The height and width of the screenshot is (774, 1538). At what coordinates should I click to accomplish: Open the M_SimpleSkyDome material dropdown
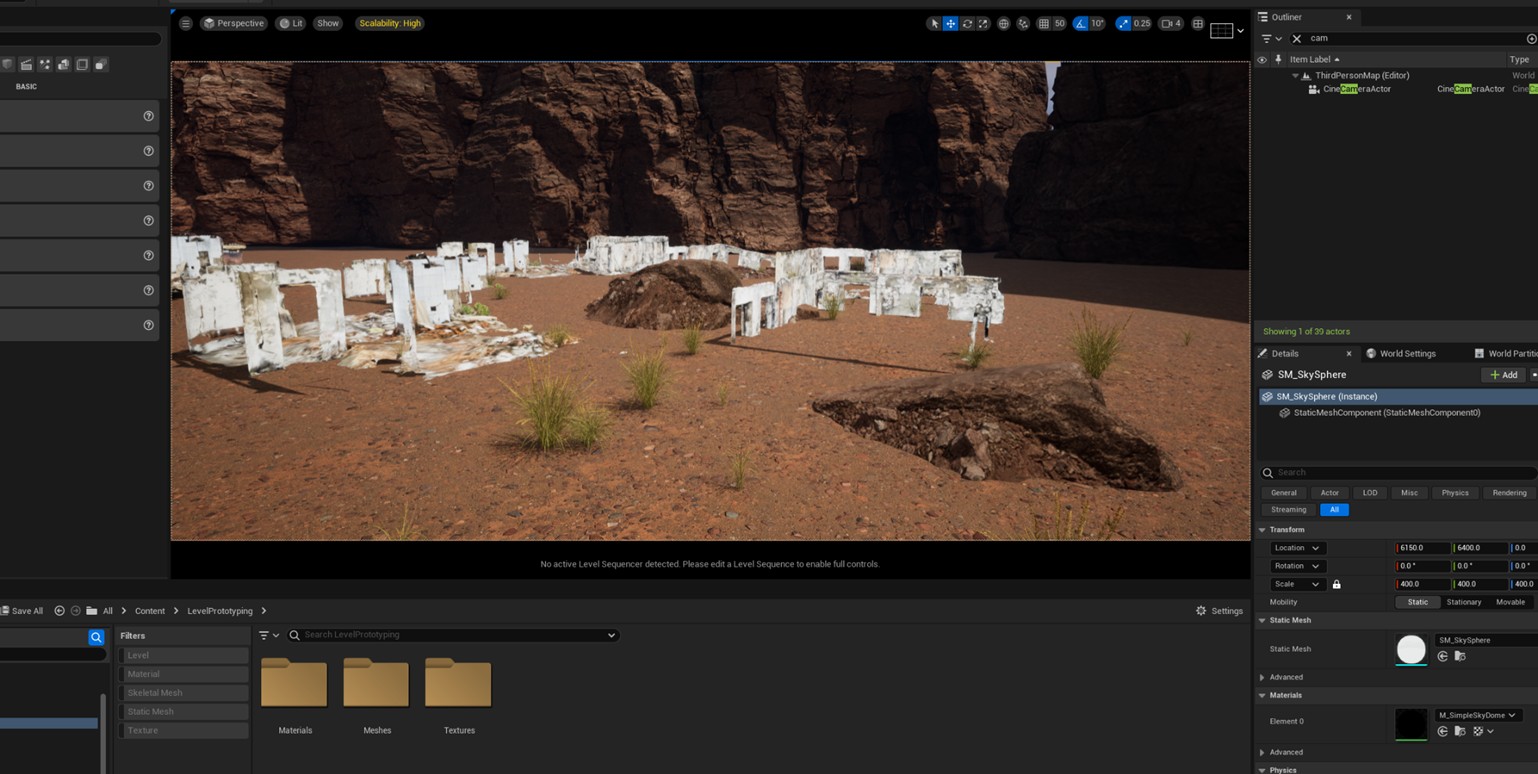1478,715
